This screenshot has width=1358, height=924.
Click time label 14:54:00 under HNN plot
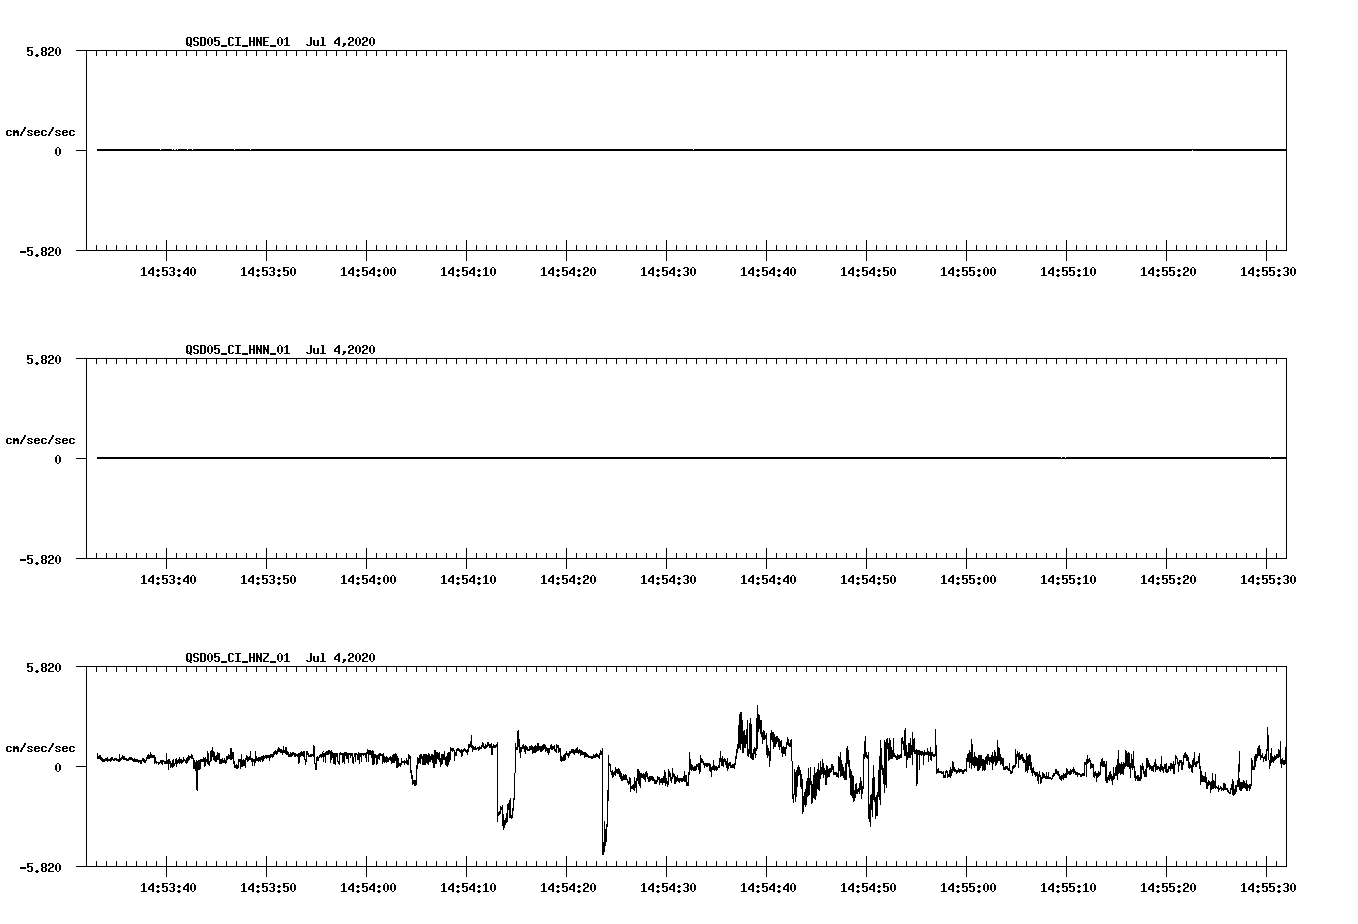click(368, 580)
